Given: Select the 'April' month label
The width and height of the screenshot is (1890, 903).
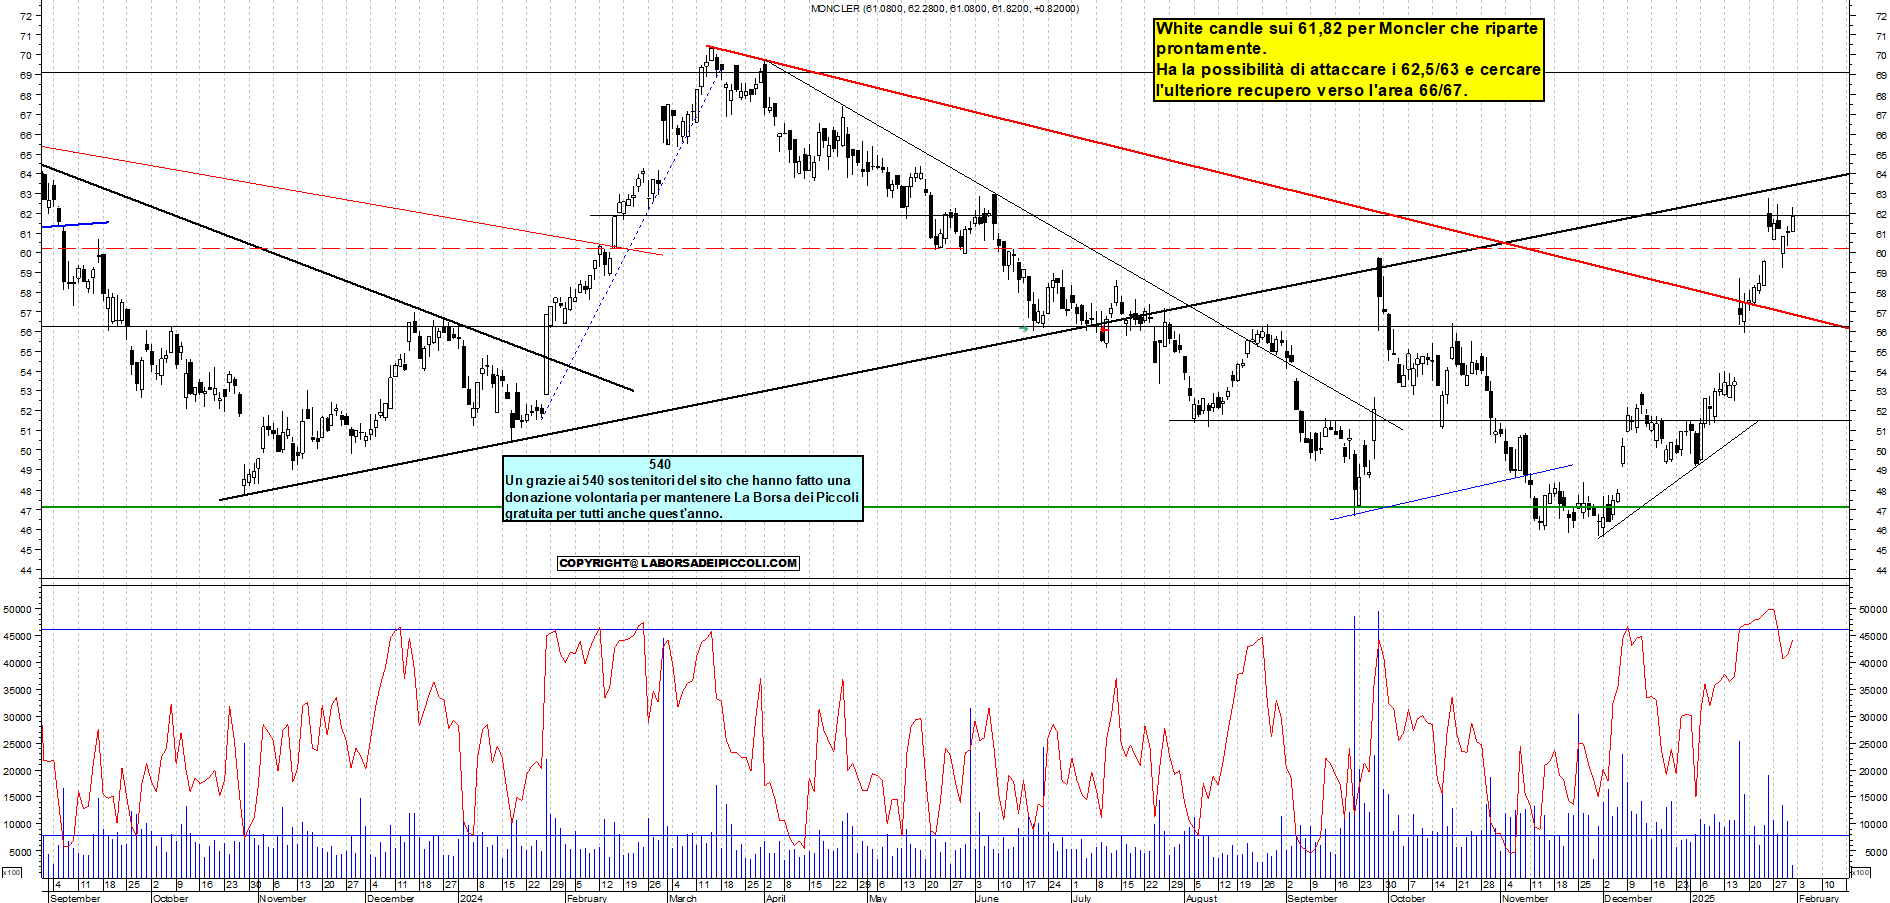Looking at the screenshot, I should point(775,898).
